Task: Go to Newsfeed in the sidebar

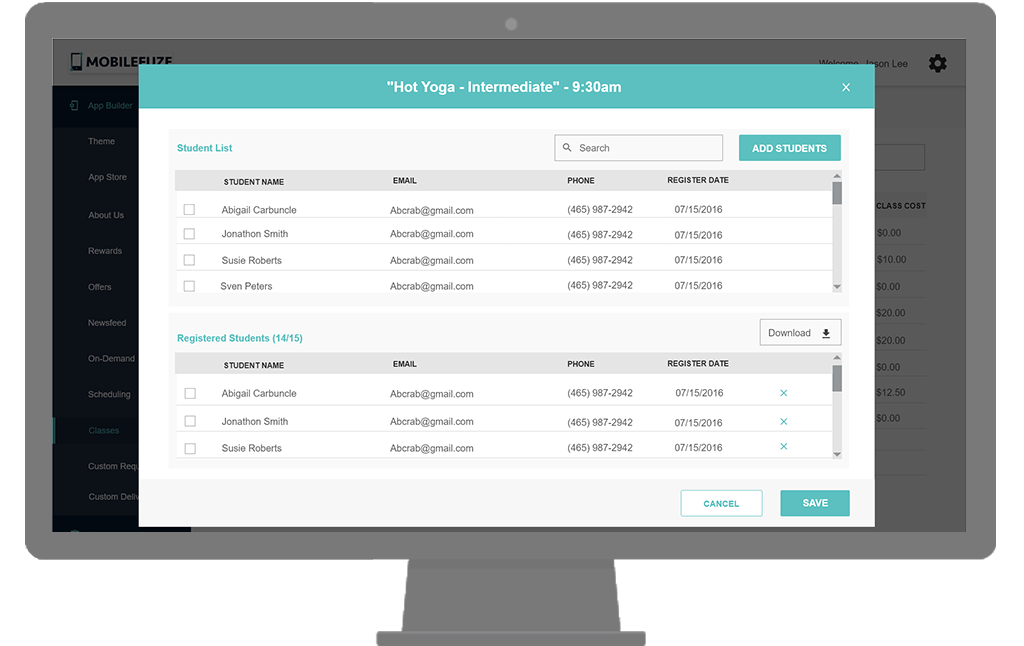Action: 107,323
